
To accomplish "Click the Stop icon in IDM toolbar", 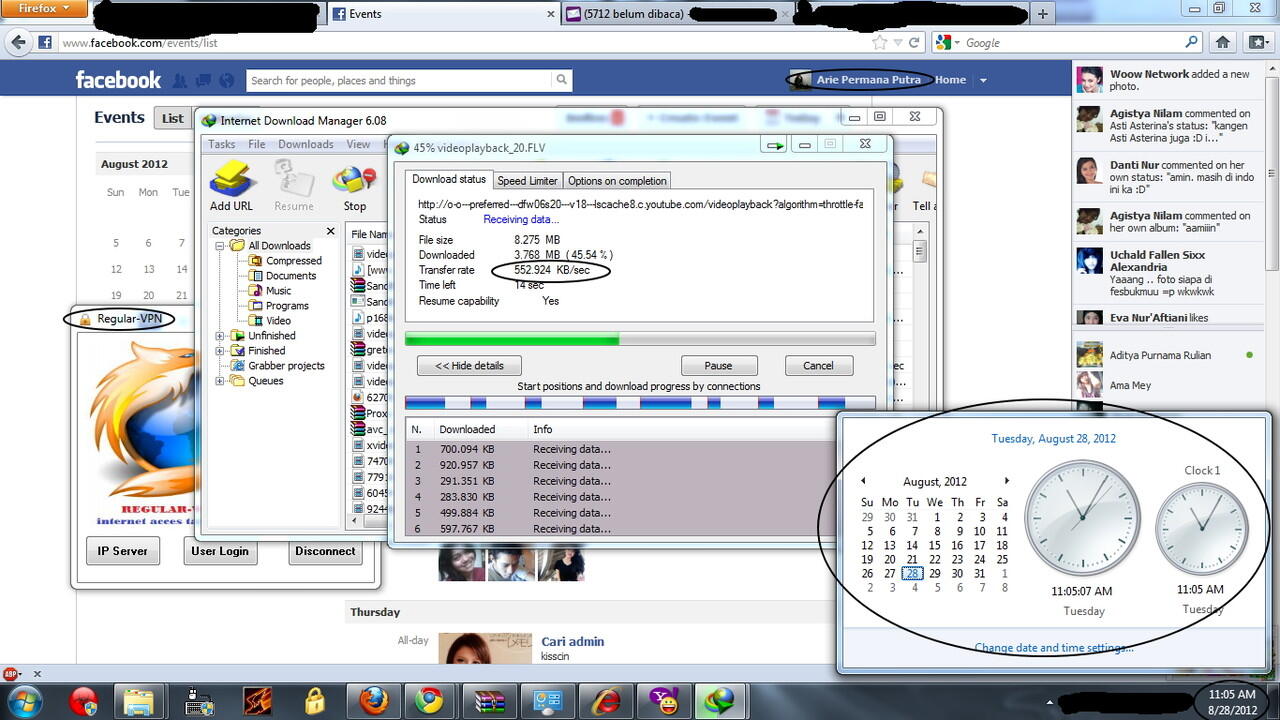I will click(x=354, y=181).
